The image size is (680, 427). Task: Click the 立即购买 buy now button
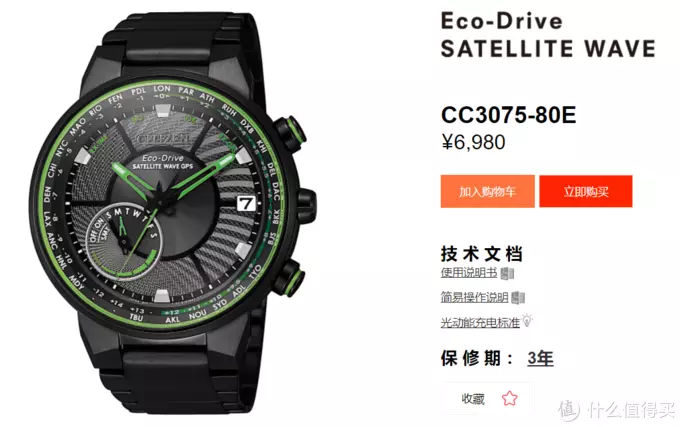point(586,191)
